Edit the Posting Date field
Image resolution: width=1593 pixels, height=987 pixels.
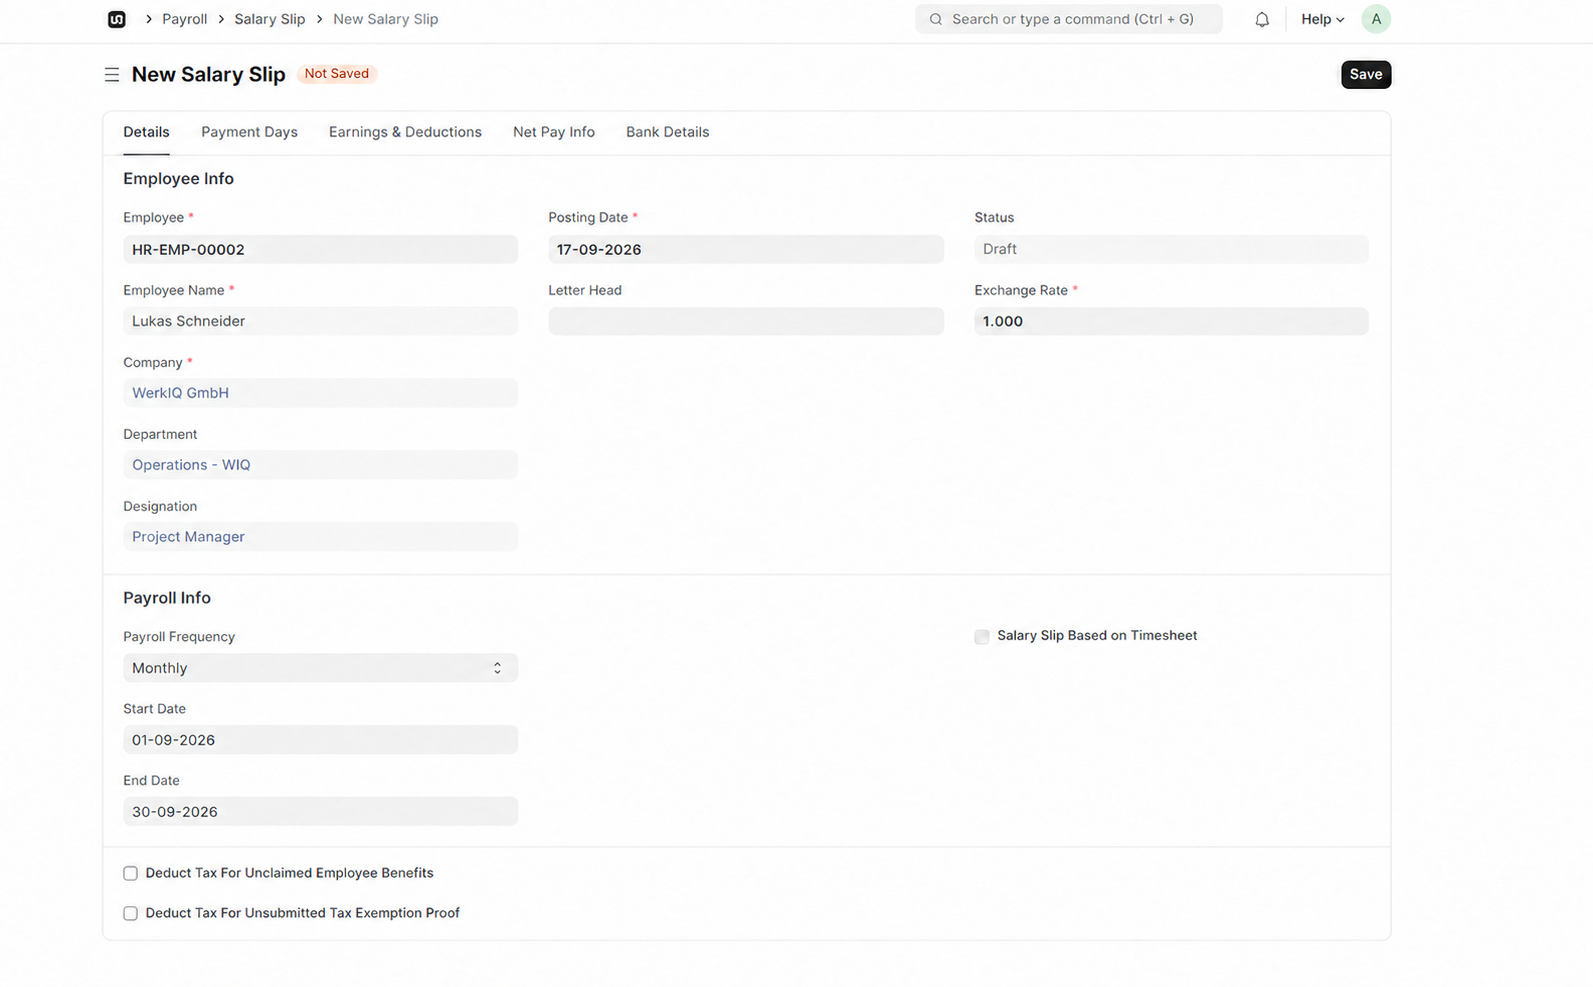746,249
